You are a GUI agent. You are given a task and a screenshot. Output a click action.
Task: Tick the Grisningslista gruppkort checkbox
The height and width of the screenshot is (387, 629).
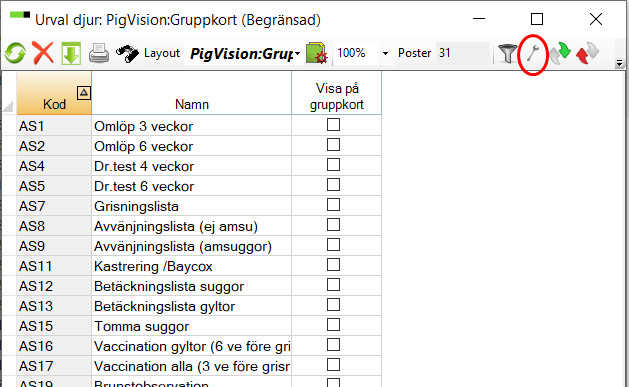click(333, 205)
